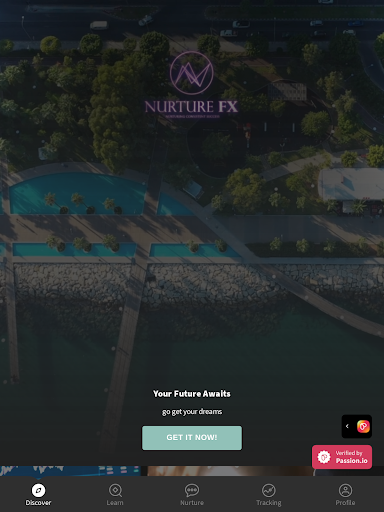
Task: Click the Passion.io app logo icon
Action: [x=363, y=426]
